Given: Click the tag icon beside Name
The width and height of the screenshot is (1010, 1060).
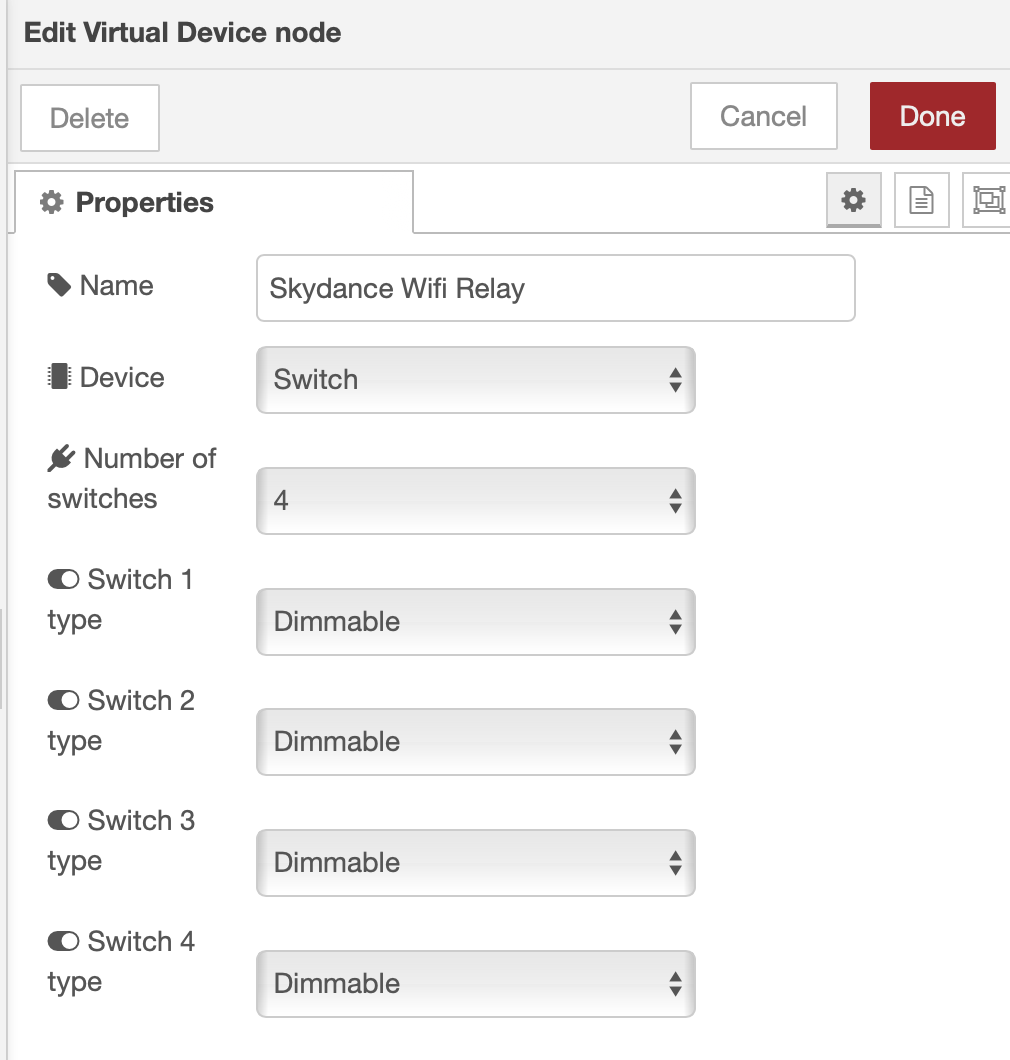Looking at the screenshot, I should (x=59, y=286).
